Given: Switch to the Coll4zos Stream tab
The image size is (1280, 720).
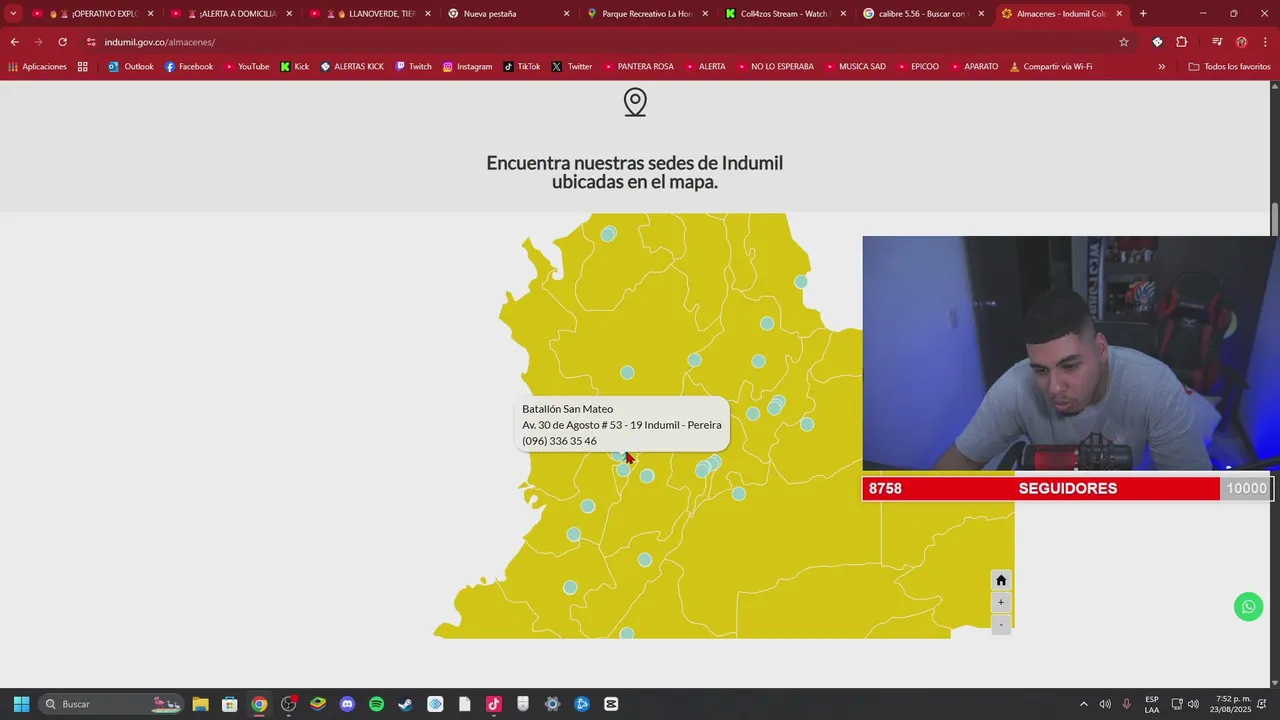Looking at the screenshot, I should pos(785,14).
